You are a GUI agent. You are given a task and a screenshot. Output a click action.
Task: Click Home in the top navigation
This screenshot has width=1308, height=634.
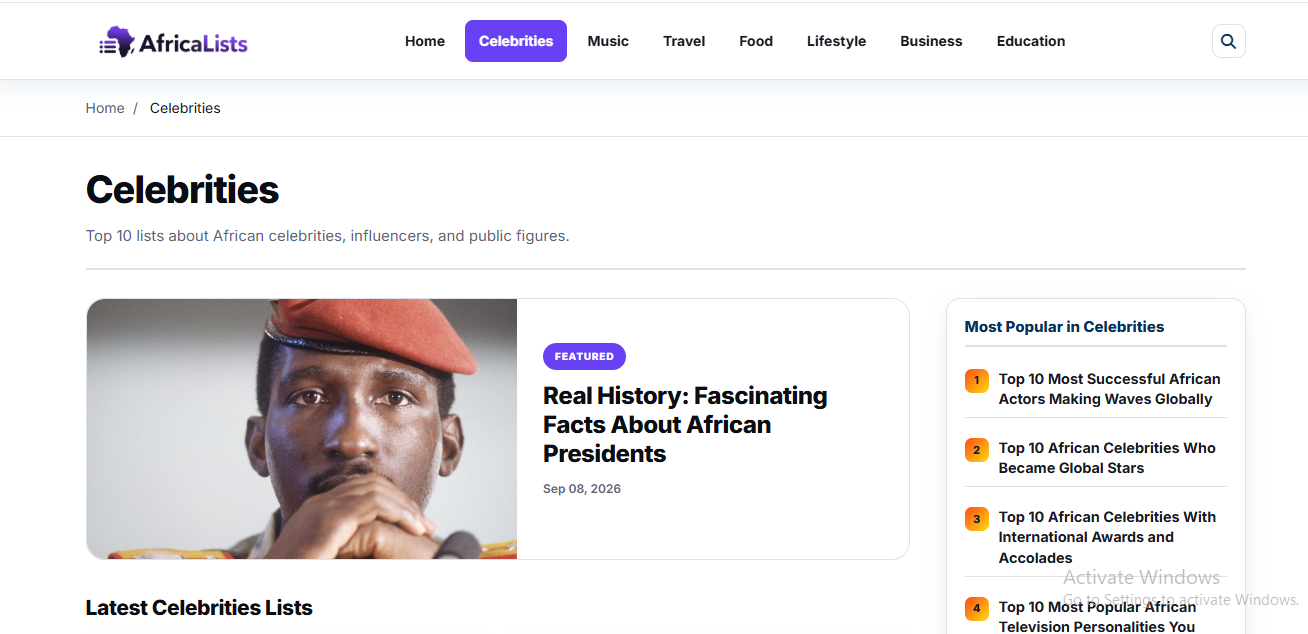425,41
